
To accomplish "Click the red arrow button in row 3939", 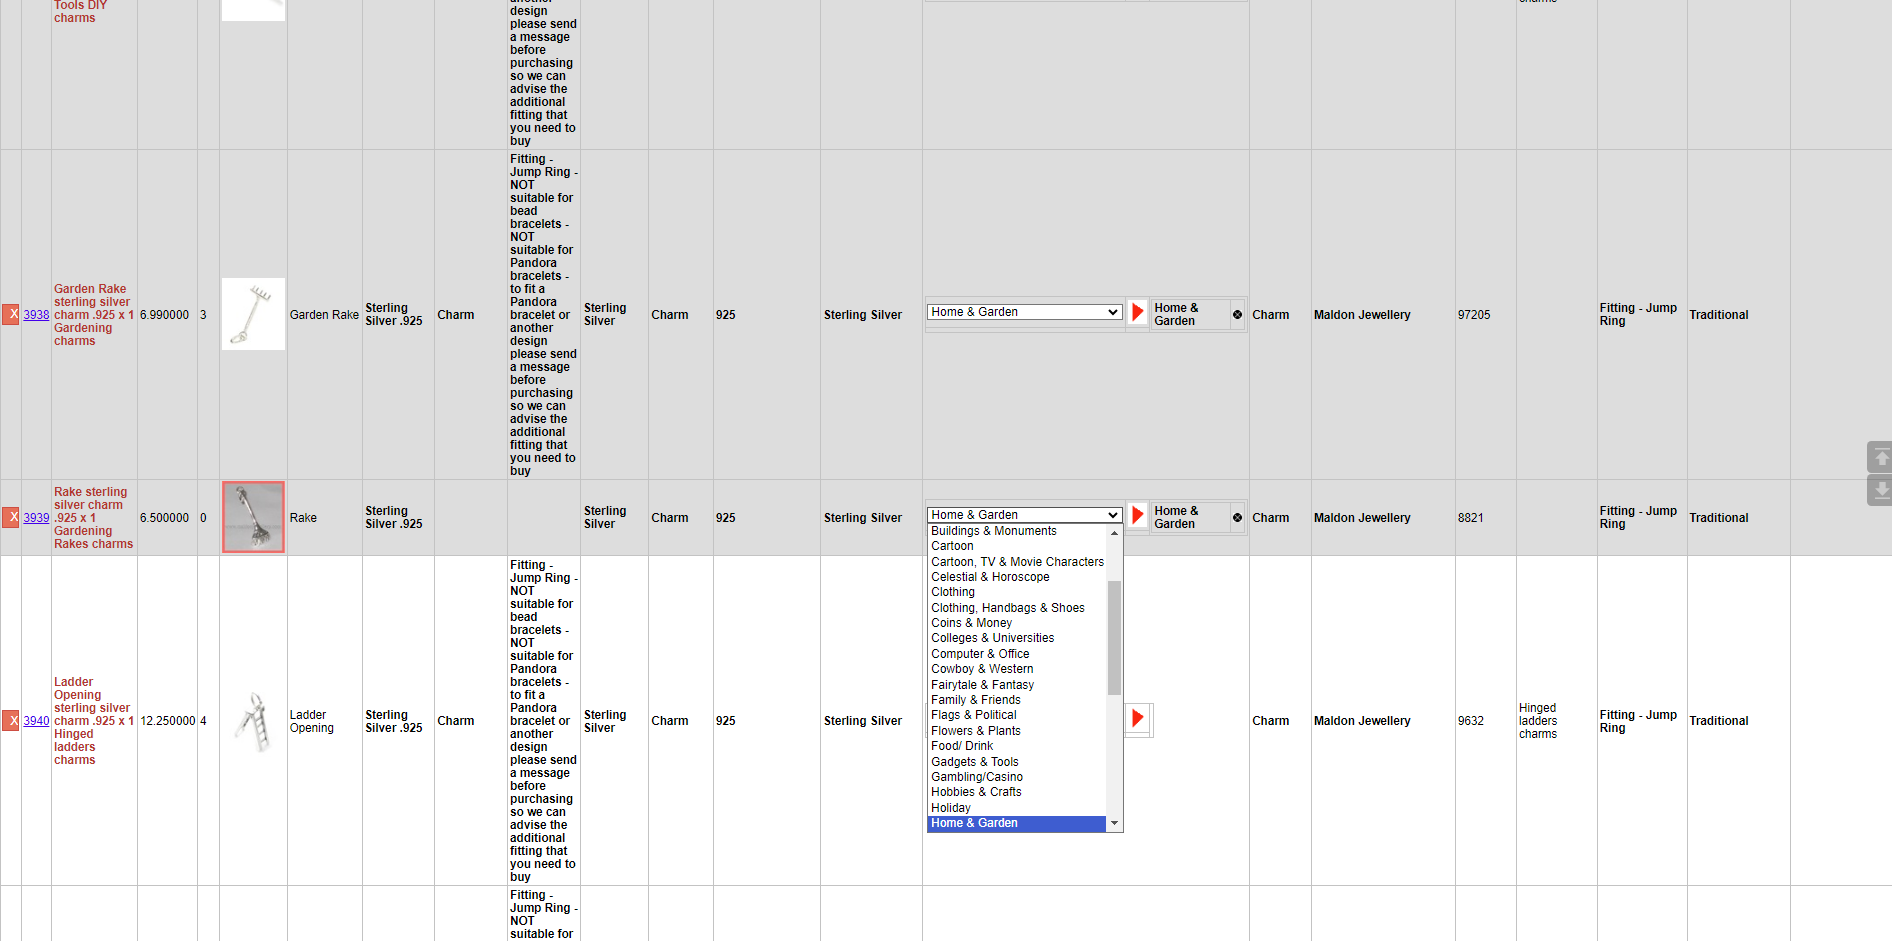I will point(1137,515).
